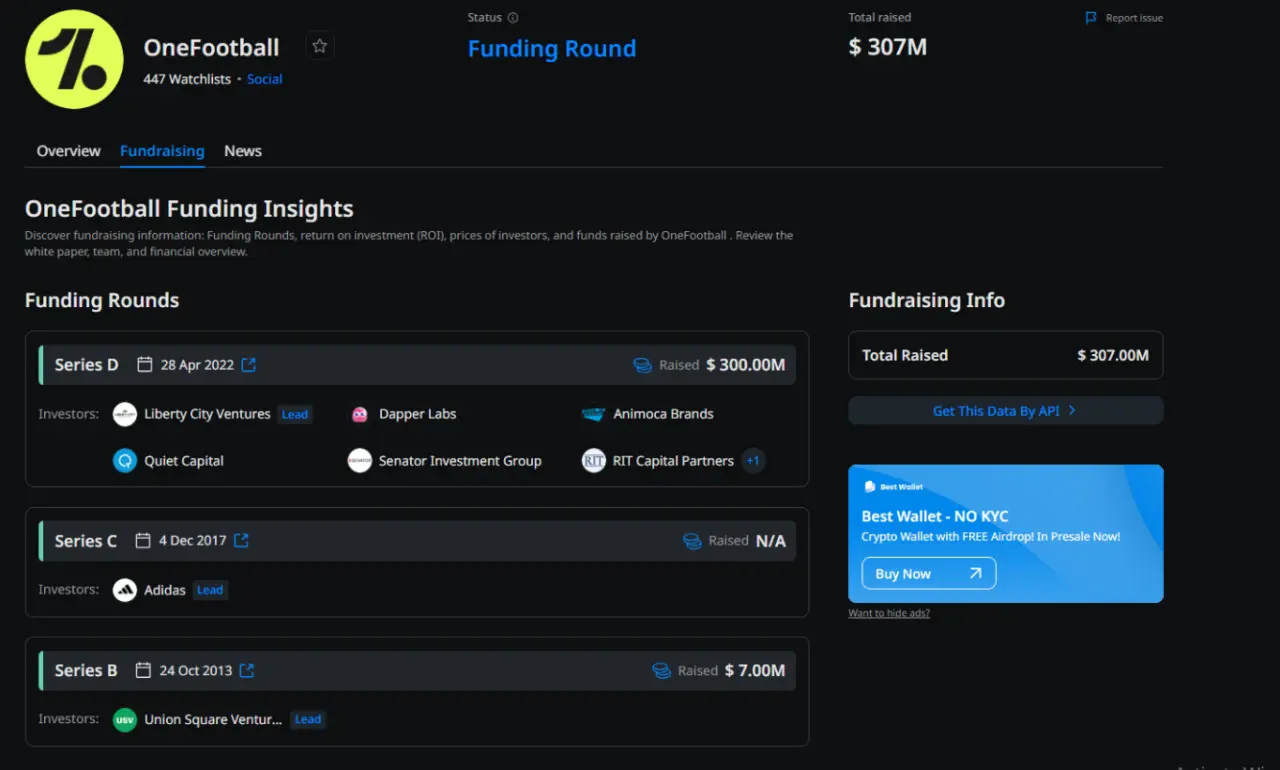Click the $ 300.00M raised amount
Screen dimensions: 1280x770
pos(746,365)
